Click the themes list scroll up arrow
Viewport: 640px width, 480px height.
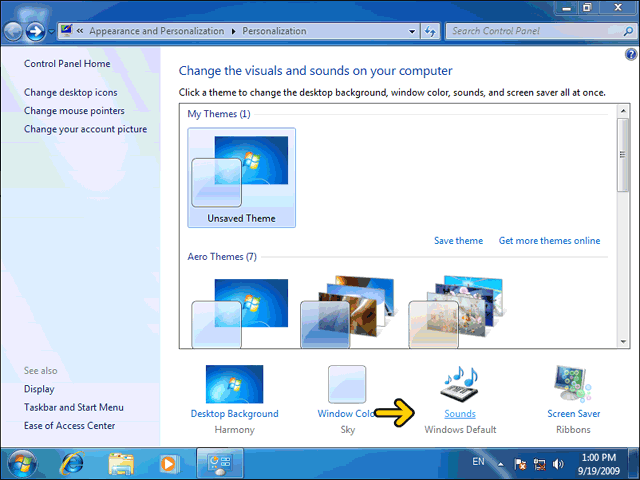click(x=623, y=111)
